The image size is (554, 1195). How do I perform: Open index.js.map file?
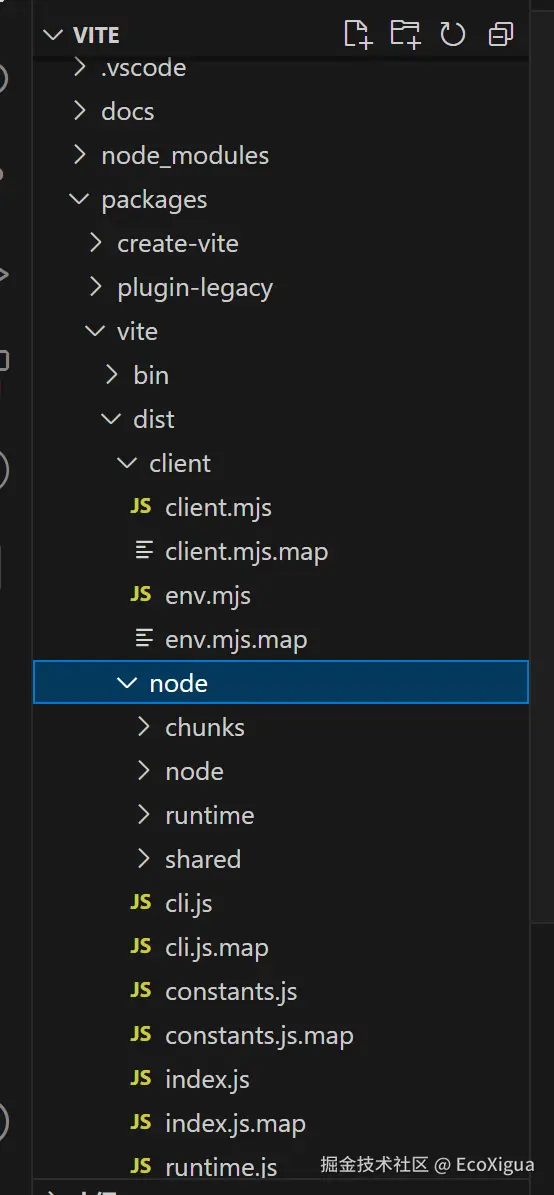click(235, 1124)
